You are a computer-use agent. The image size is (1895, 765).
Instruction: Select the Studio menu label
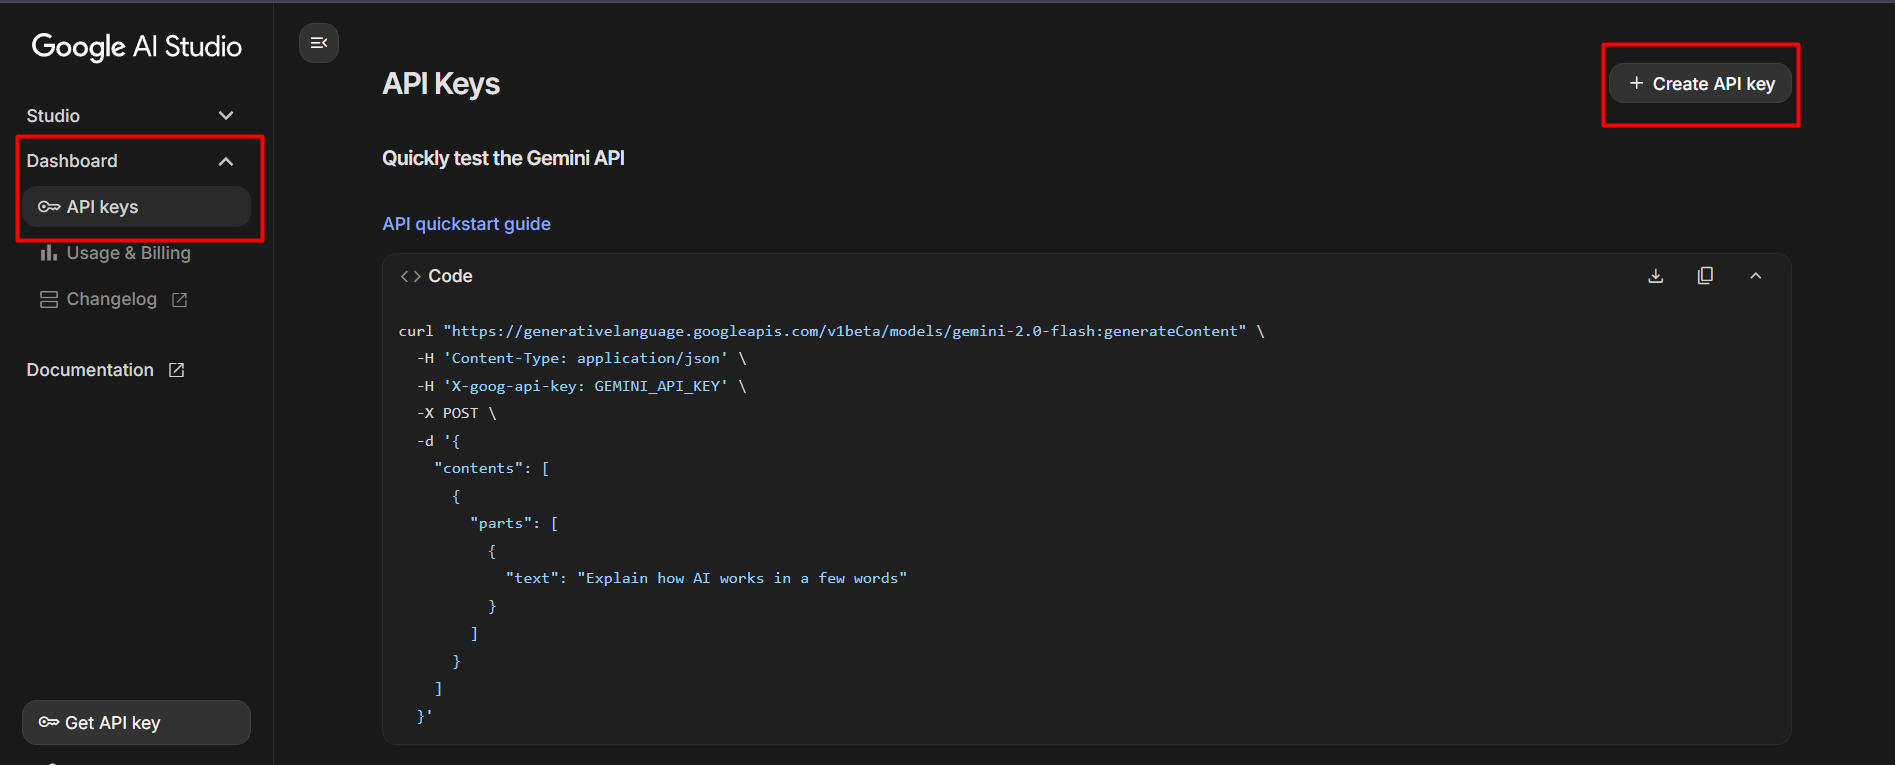(53, 116)
